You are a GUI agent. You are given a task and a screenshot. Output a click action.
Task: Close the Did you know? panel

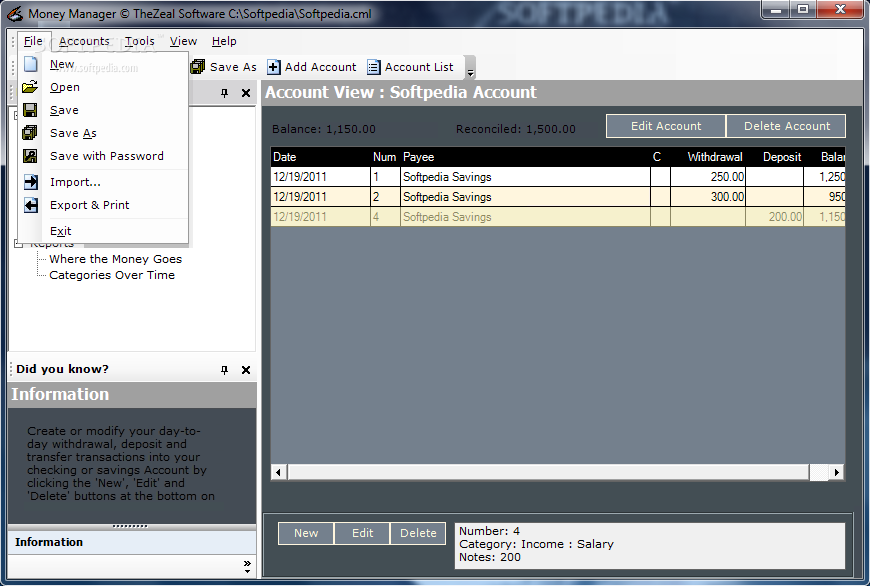pyautogui.click(x=246, y=370)
